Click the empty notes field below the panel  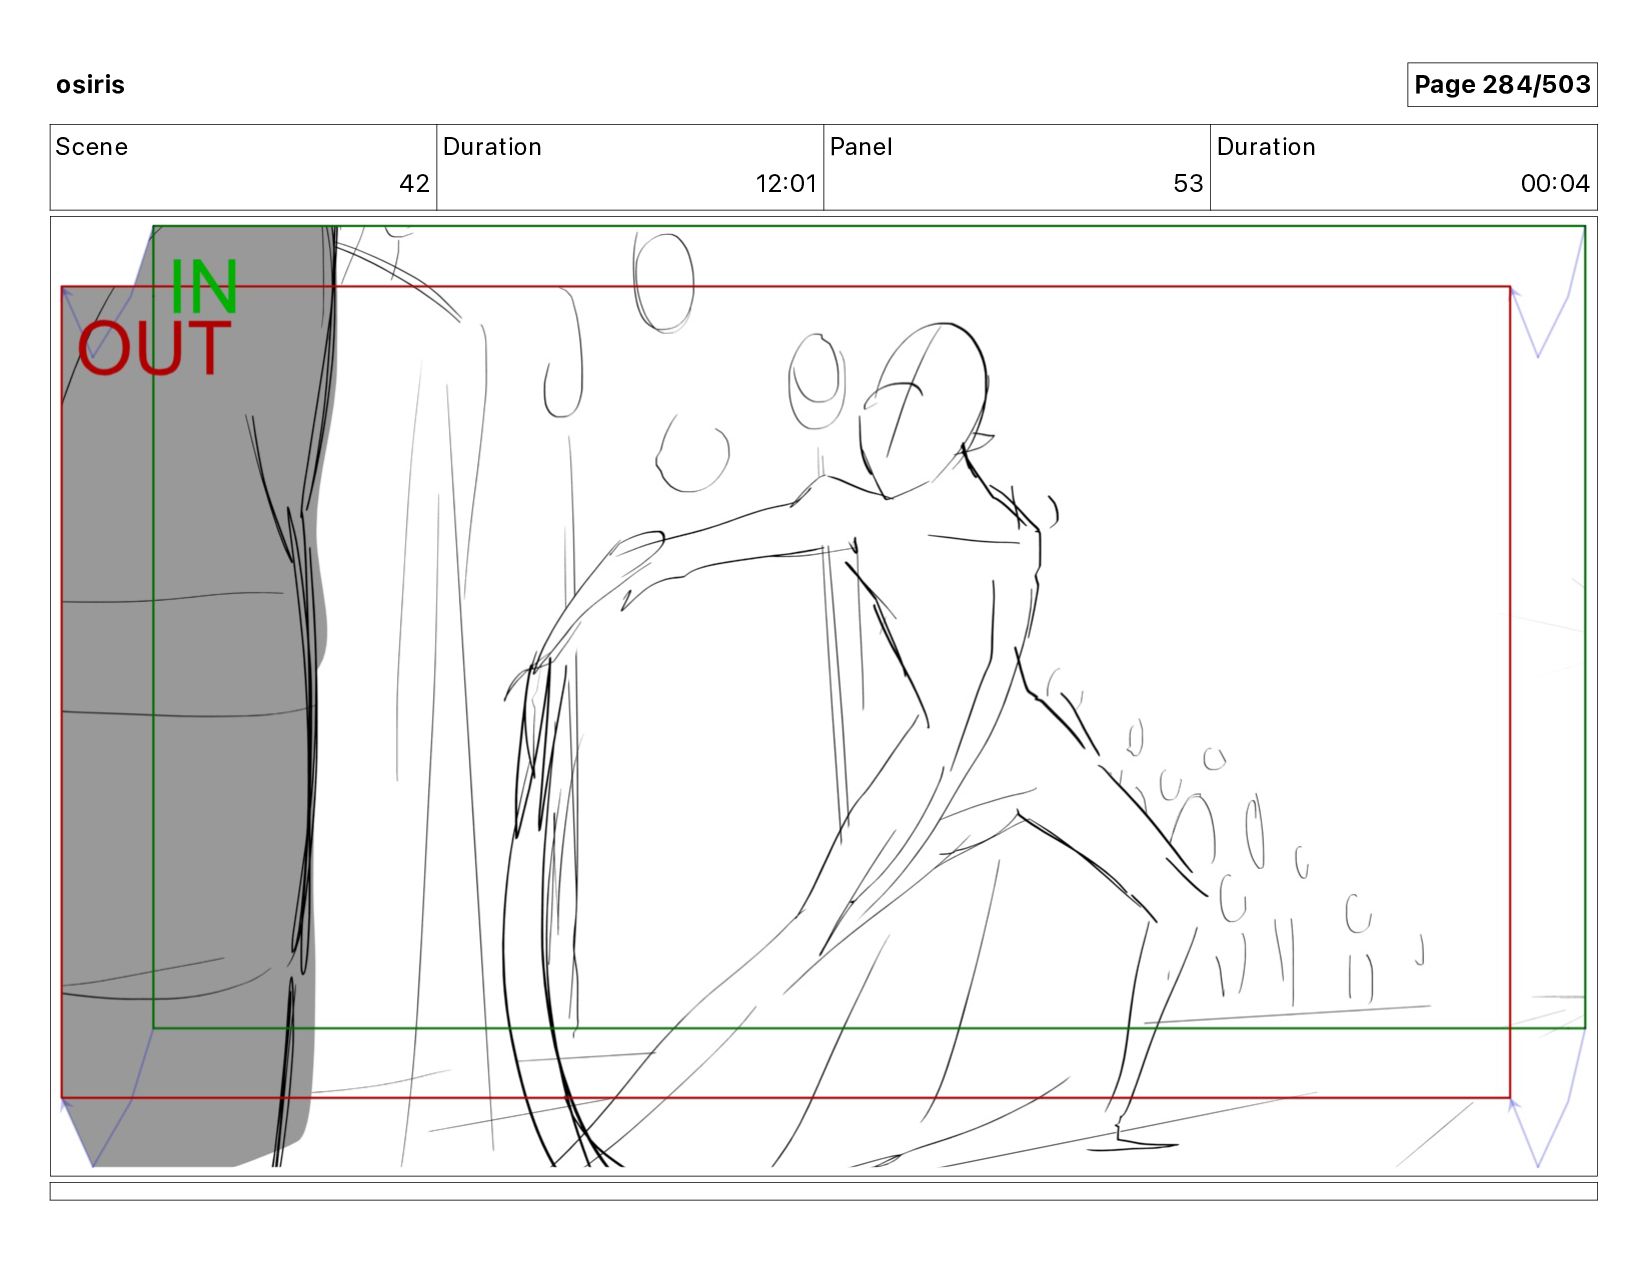pyautogui.click(x=823, y=1191)
